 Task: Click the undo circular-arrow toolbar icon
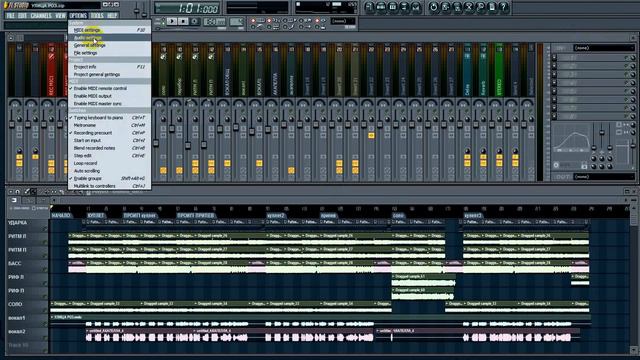(433, 7)
